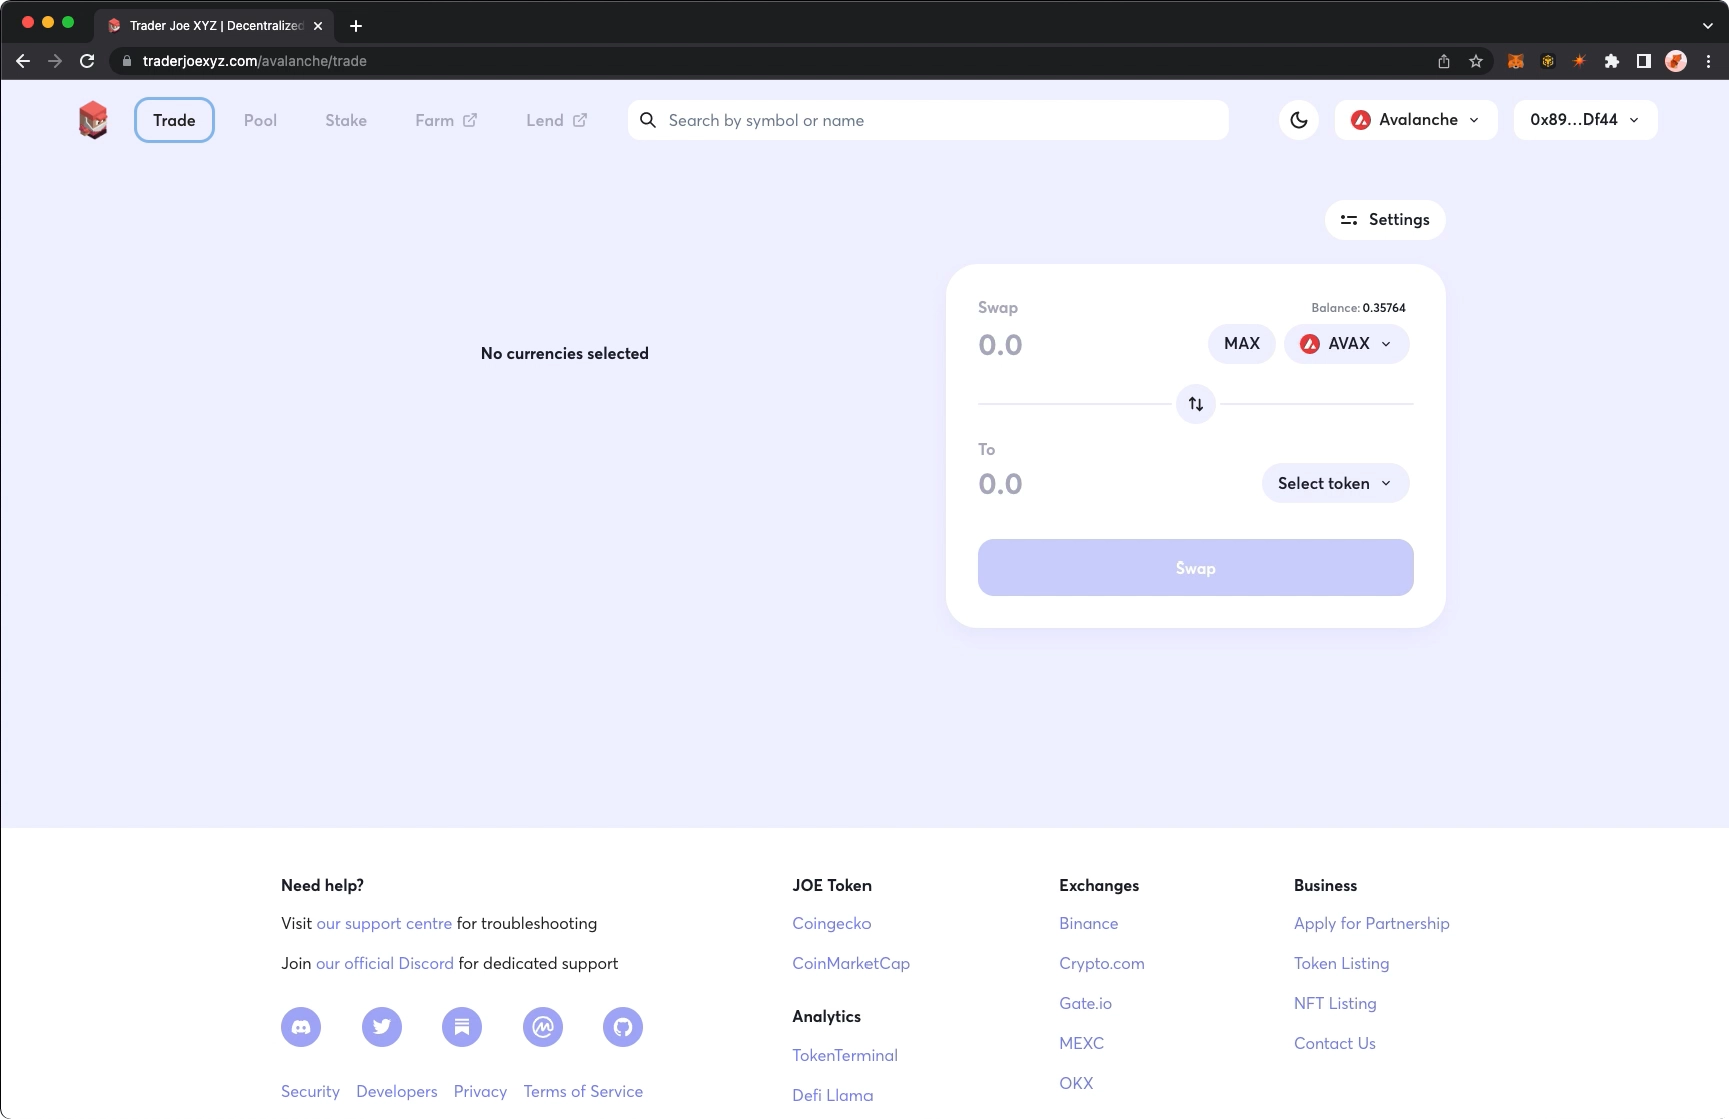
Task: Open the support centre link
Action: 384,923
